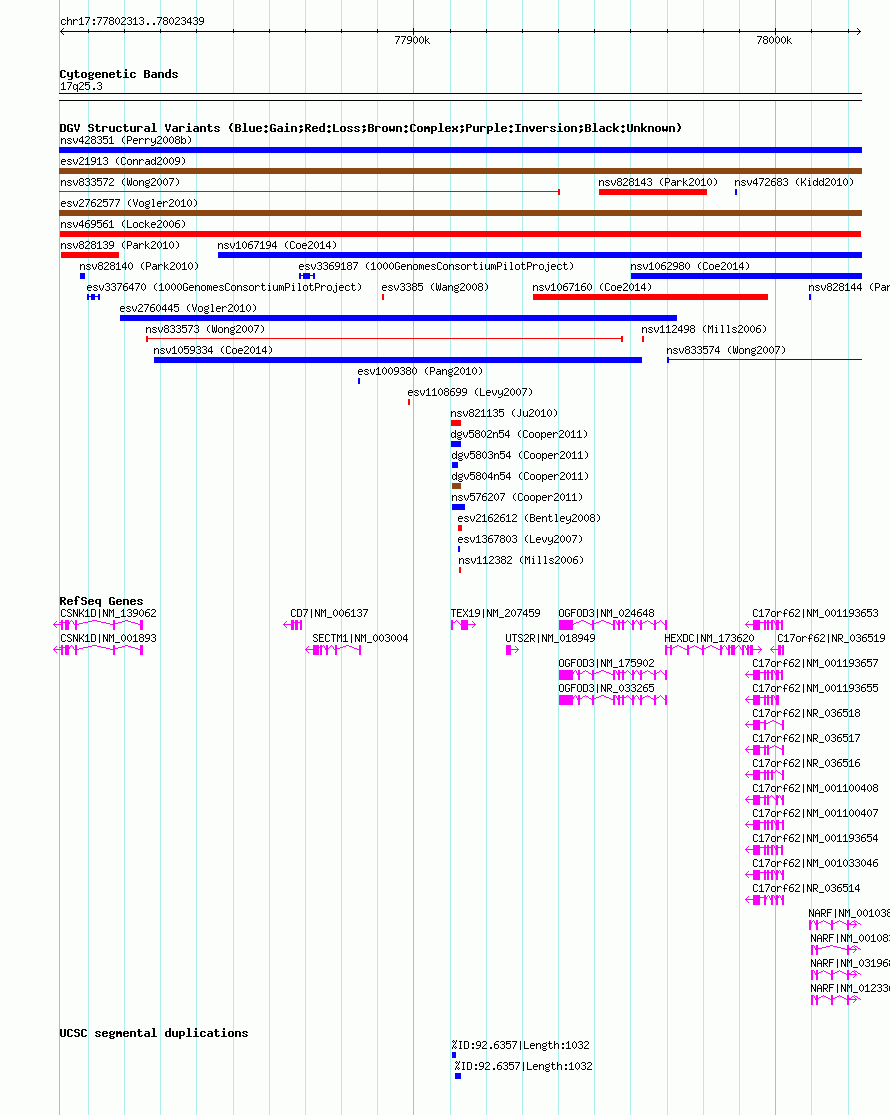Select C17orf62|NM_001193653 gene label

click(x=815, y=613)
